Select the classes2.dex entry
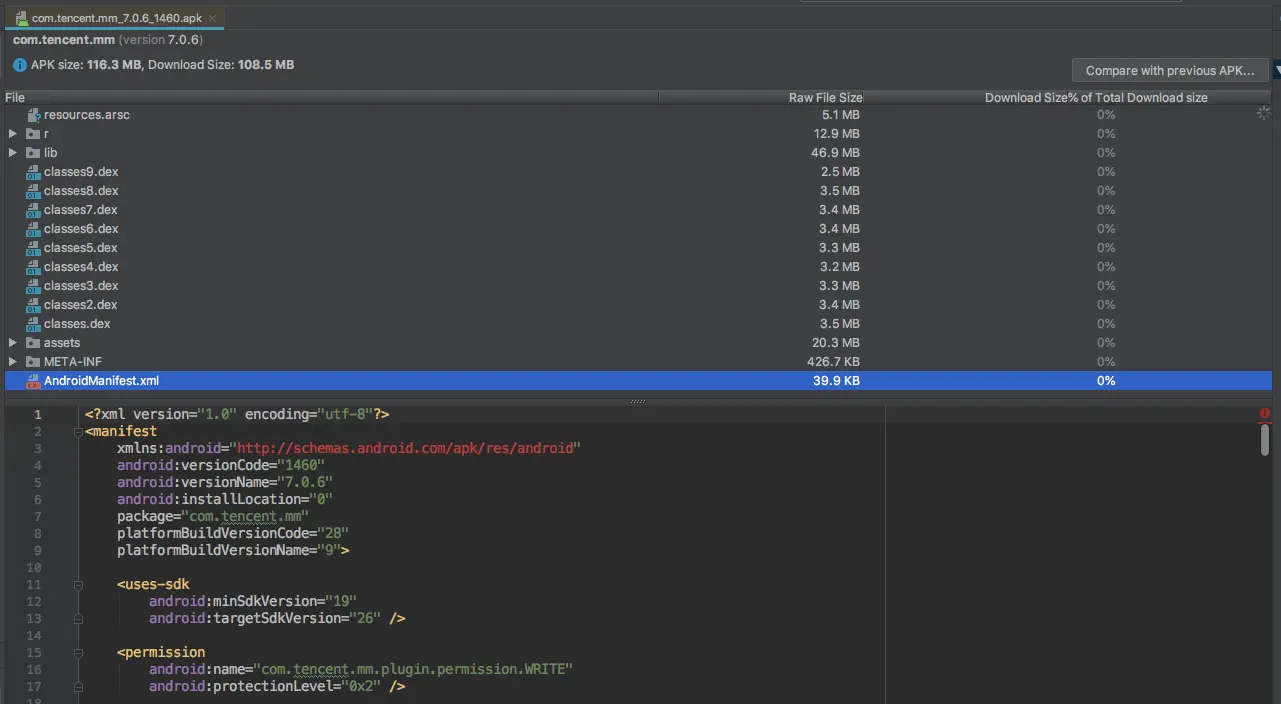This screenshot has width=1281, height=704. pyautogui.click(x=81, y=305)
